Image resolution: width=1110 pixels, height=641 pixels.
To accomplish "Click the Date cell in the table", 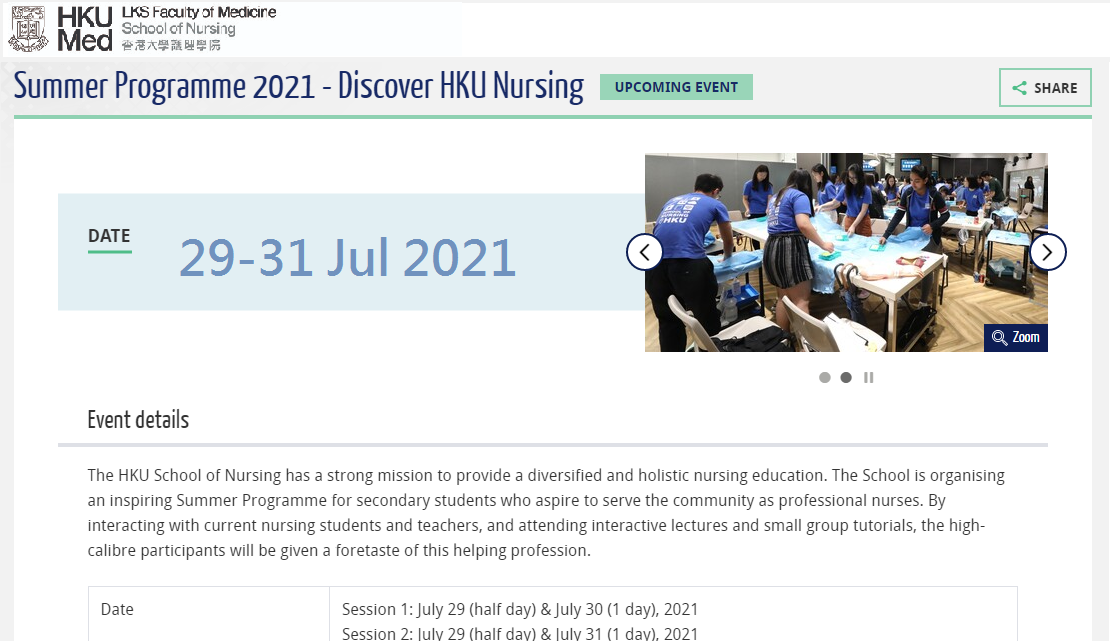I will [x=117, y=609].
